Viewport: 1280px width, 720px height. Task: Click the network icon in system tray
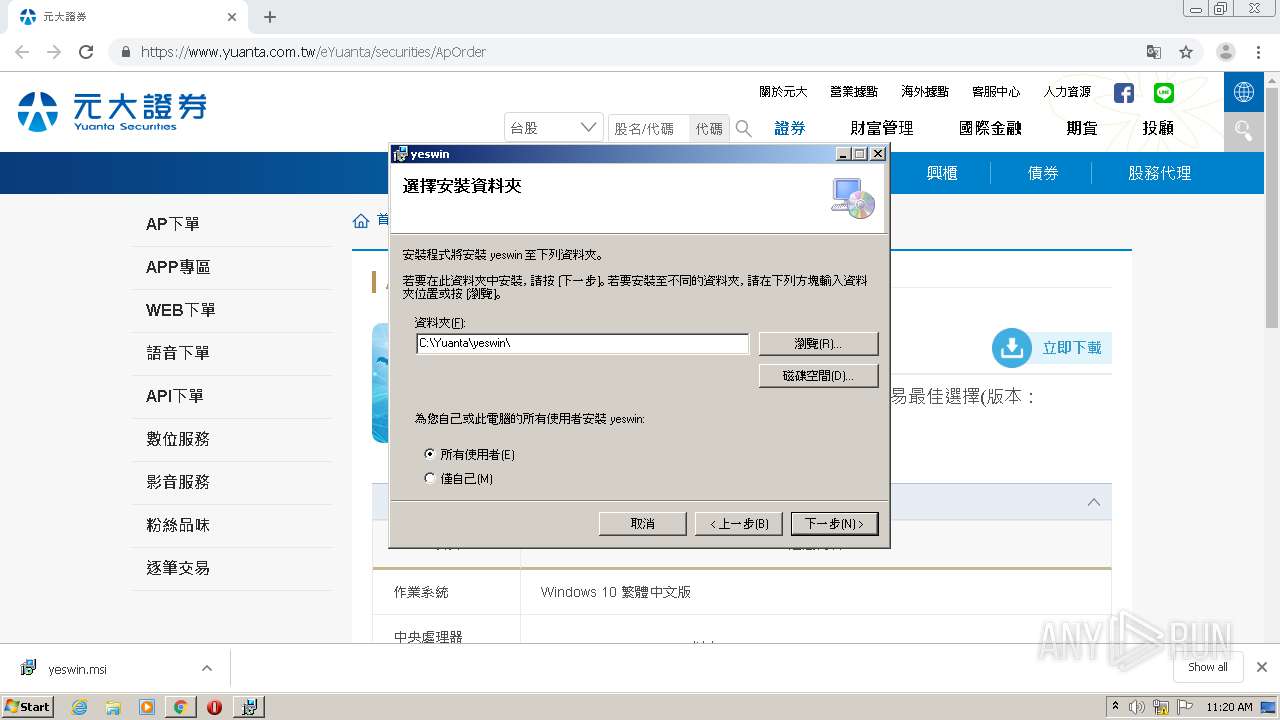[1162, 707]
